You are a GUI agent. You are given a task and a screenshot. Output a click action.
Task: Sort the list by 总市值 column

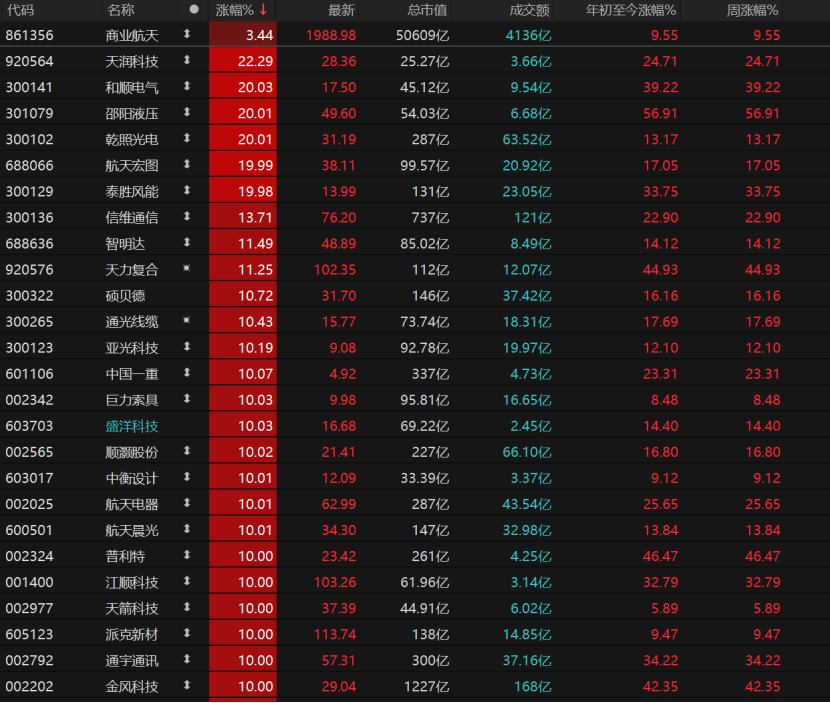427,10
